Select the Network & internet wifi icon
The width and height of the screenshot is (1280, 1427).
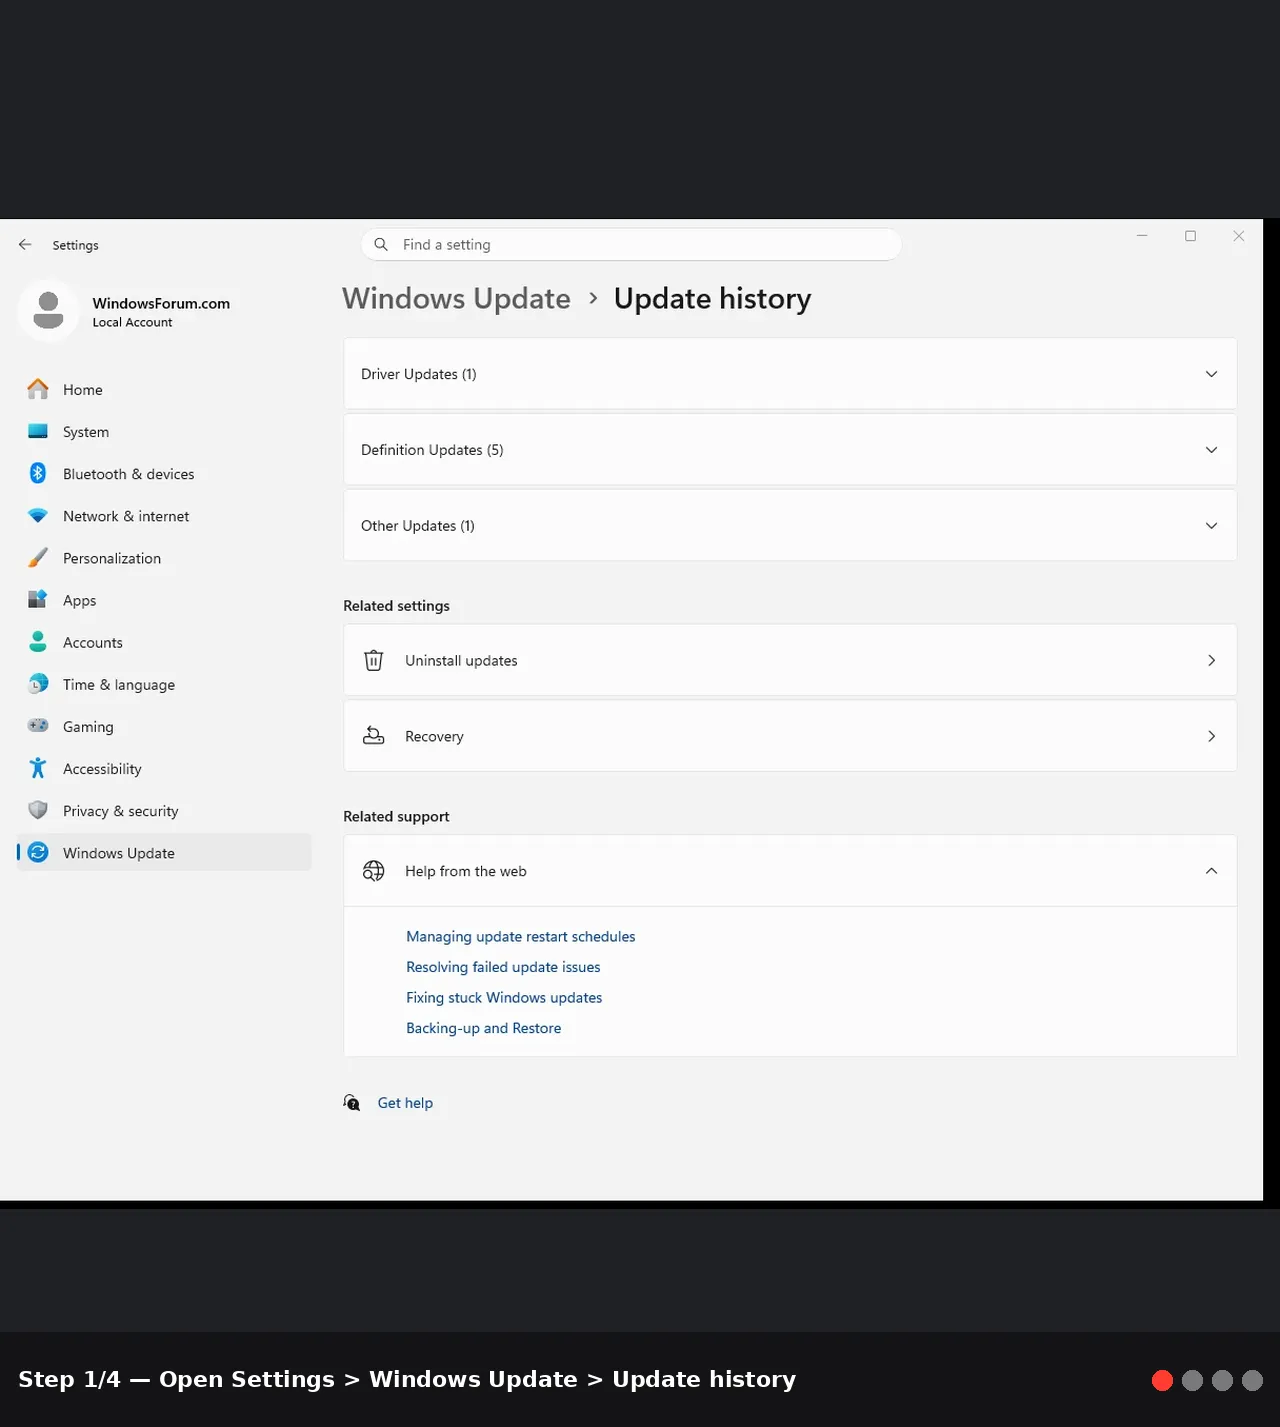38,516
